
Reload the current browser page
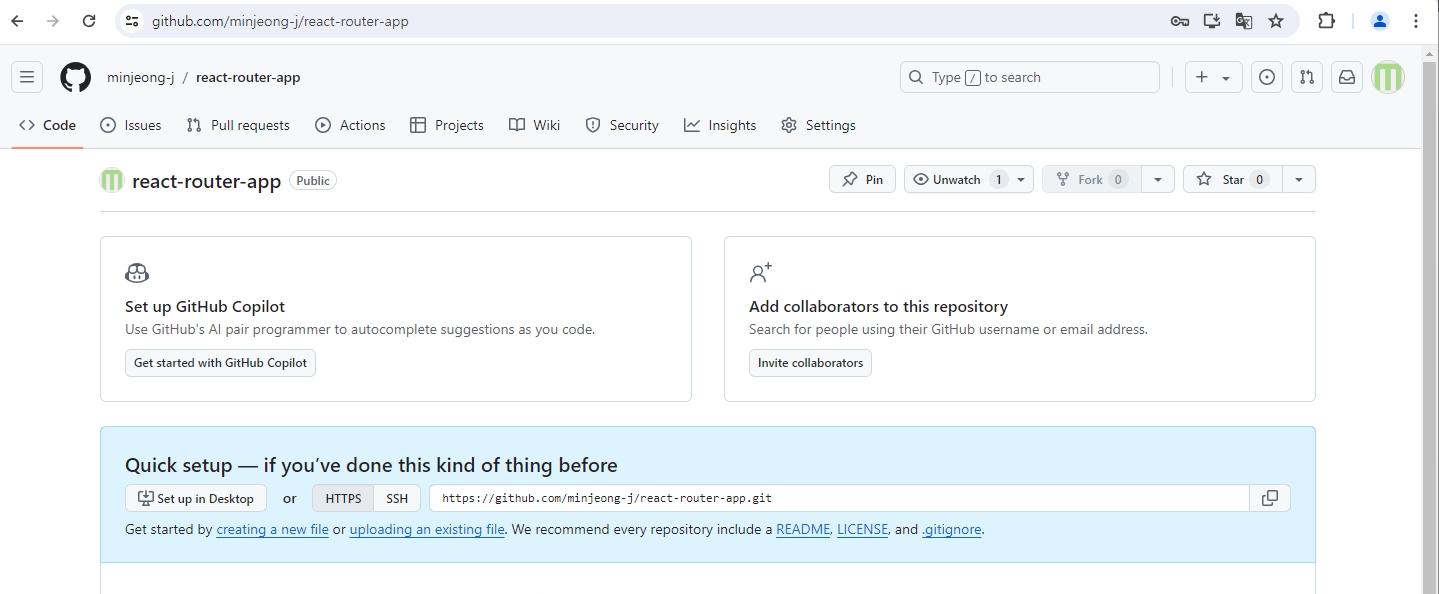coord(89,21)
